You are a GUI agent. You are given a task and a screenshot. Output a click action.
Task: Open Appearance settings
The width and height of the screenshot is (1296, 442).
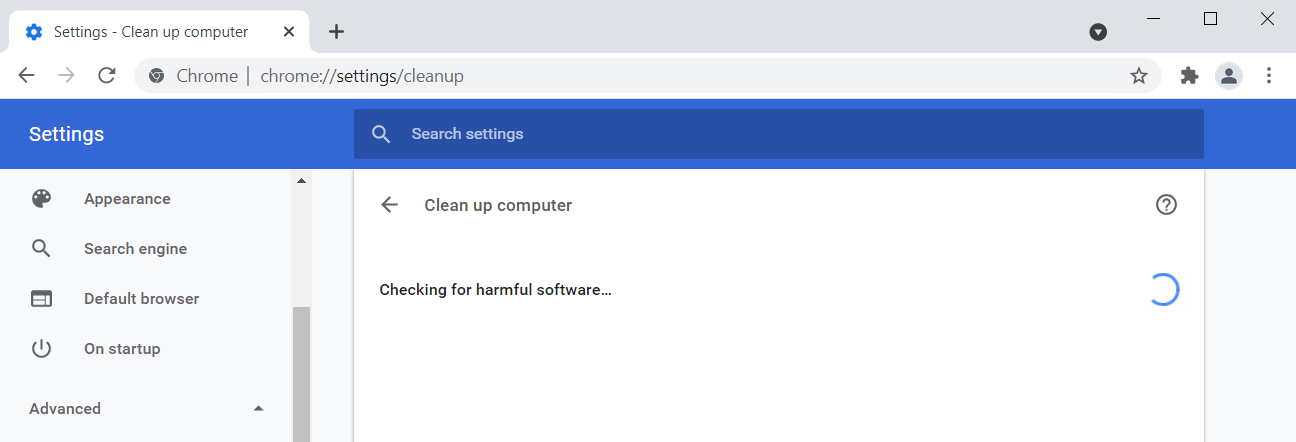coord(127,199)
